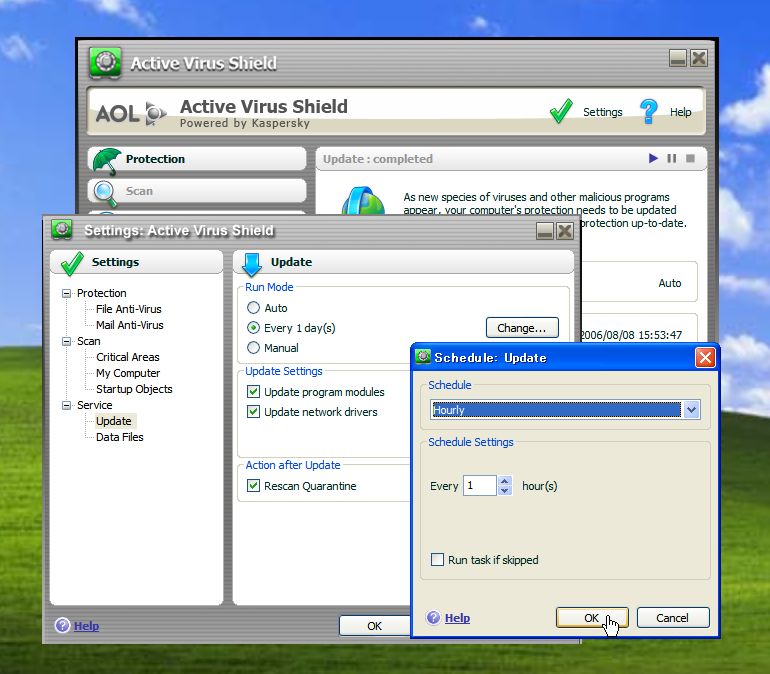Start the update with the play icon
770x674 pixels.
pos(653,158)
